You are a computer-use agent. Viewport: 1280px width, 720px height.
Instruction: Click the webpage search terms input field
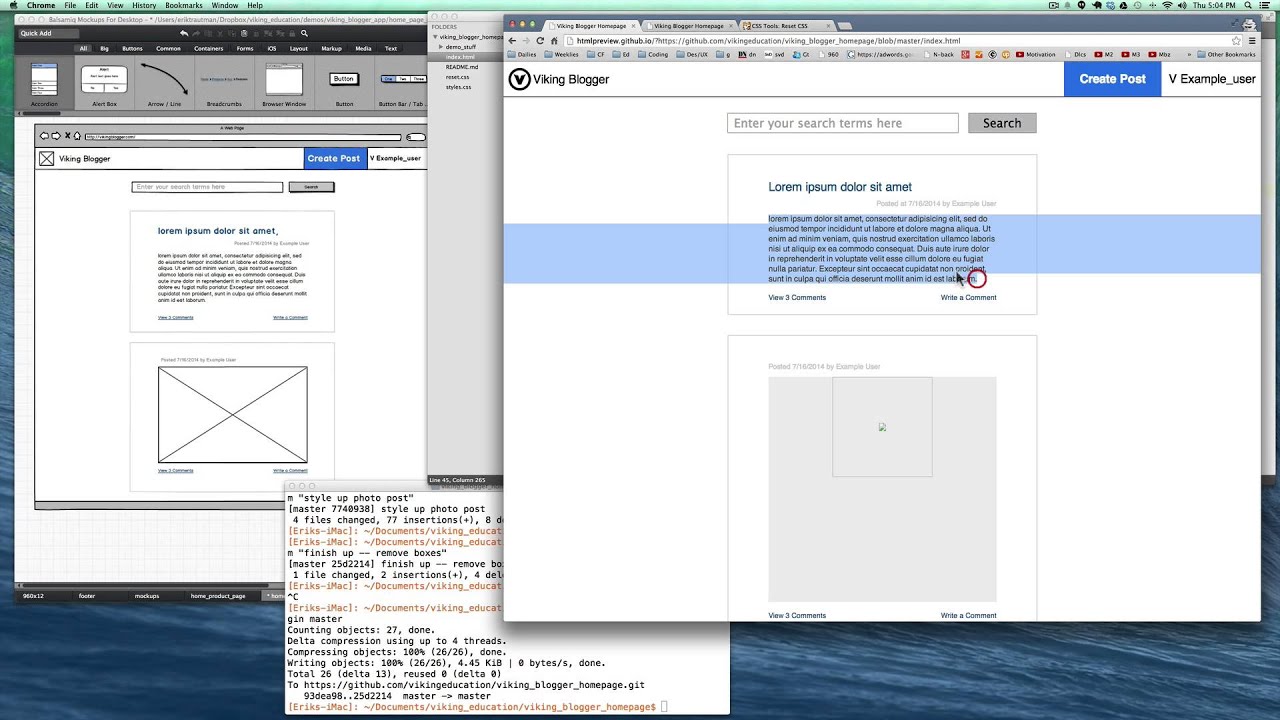coord(843,123)
